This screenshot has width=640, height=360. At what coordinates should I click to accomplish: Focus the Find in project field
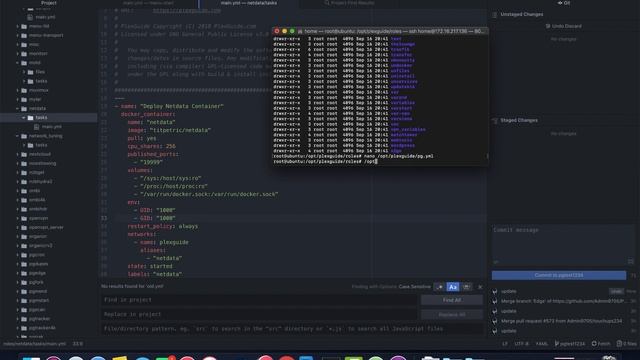[259, 300]
